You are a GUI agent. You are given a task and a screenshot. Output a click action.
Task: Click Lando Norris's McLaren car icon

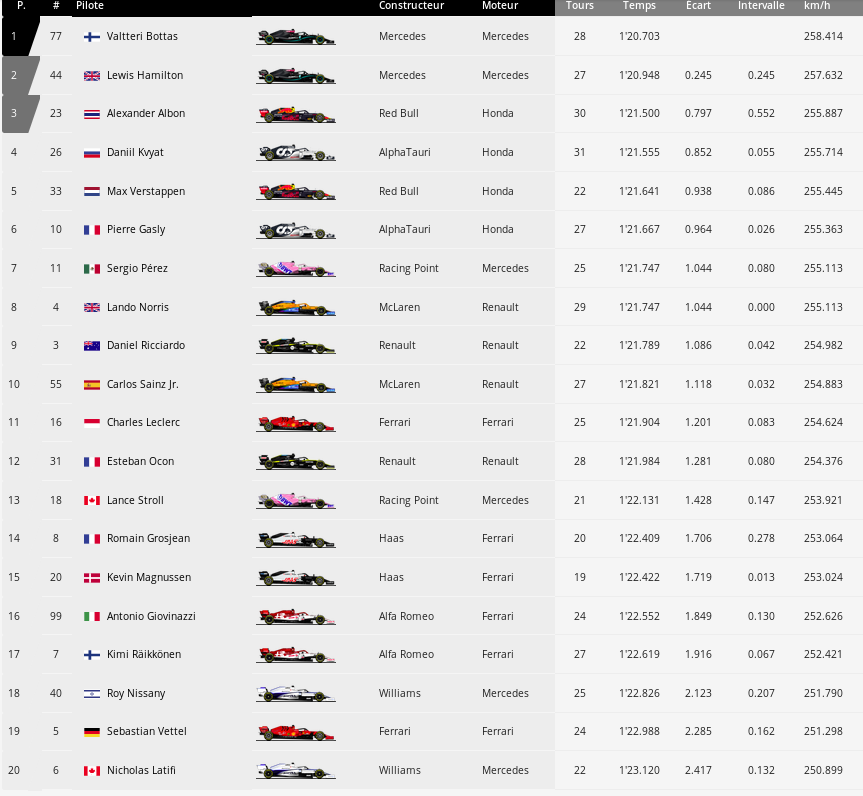pos(297,308)
